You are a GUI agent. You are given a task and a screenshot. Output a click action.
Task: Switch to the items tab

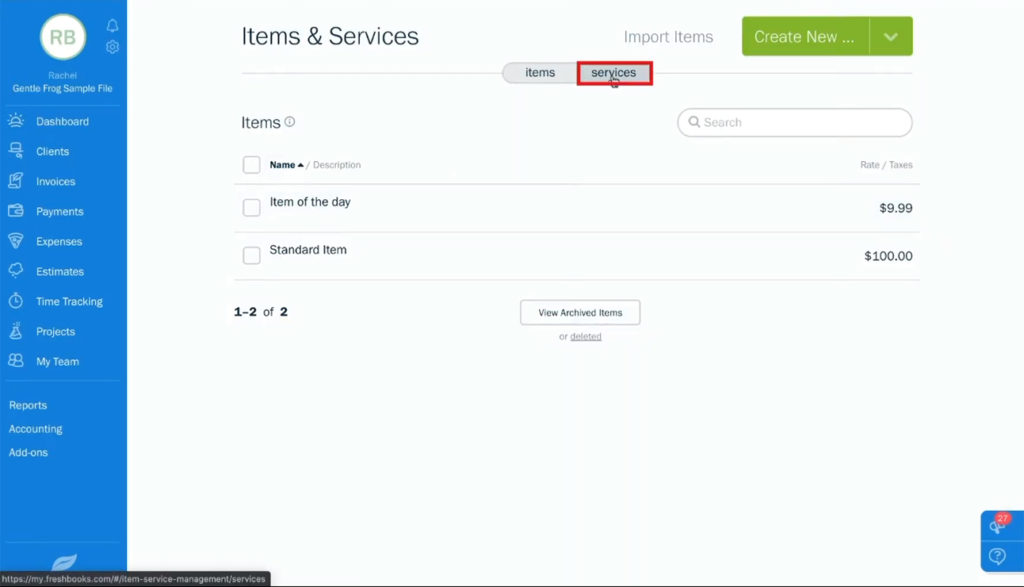click(x=539, y=72)
